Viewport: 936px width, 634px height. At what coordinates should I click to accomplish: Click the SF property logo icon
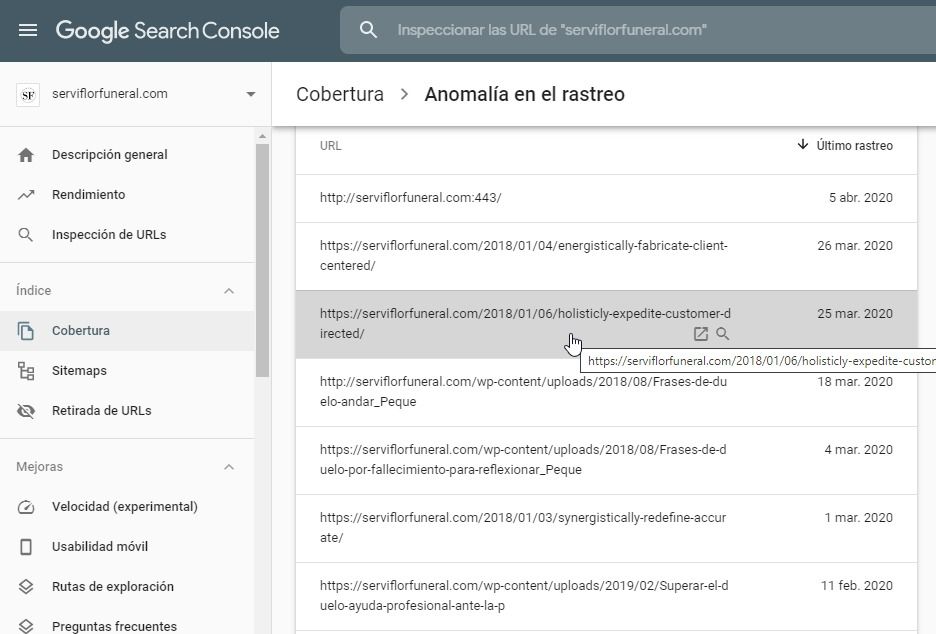tap(27, 95)
